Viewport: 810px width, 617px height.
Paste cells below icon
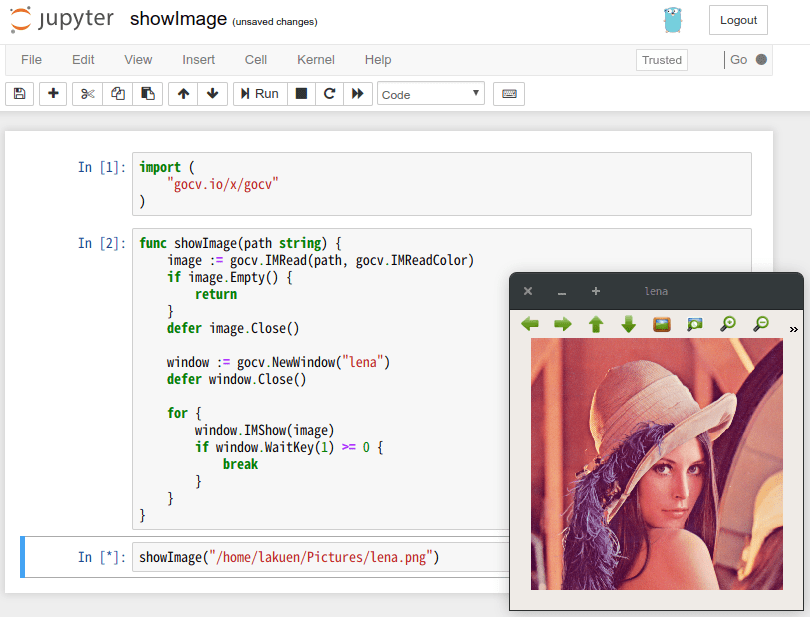click(x=148, y=94)
